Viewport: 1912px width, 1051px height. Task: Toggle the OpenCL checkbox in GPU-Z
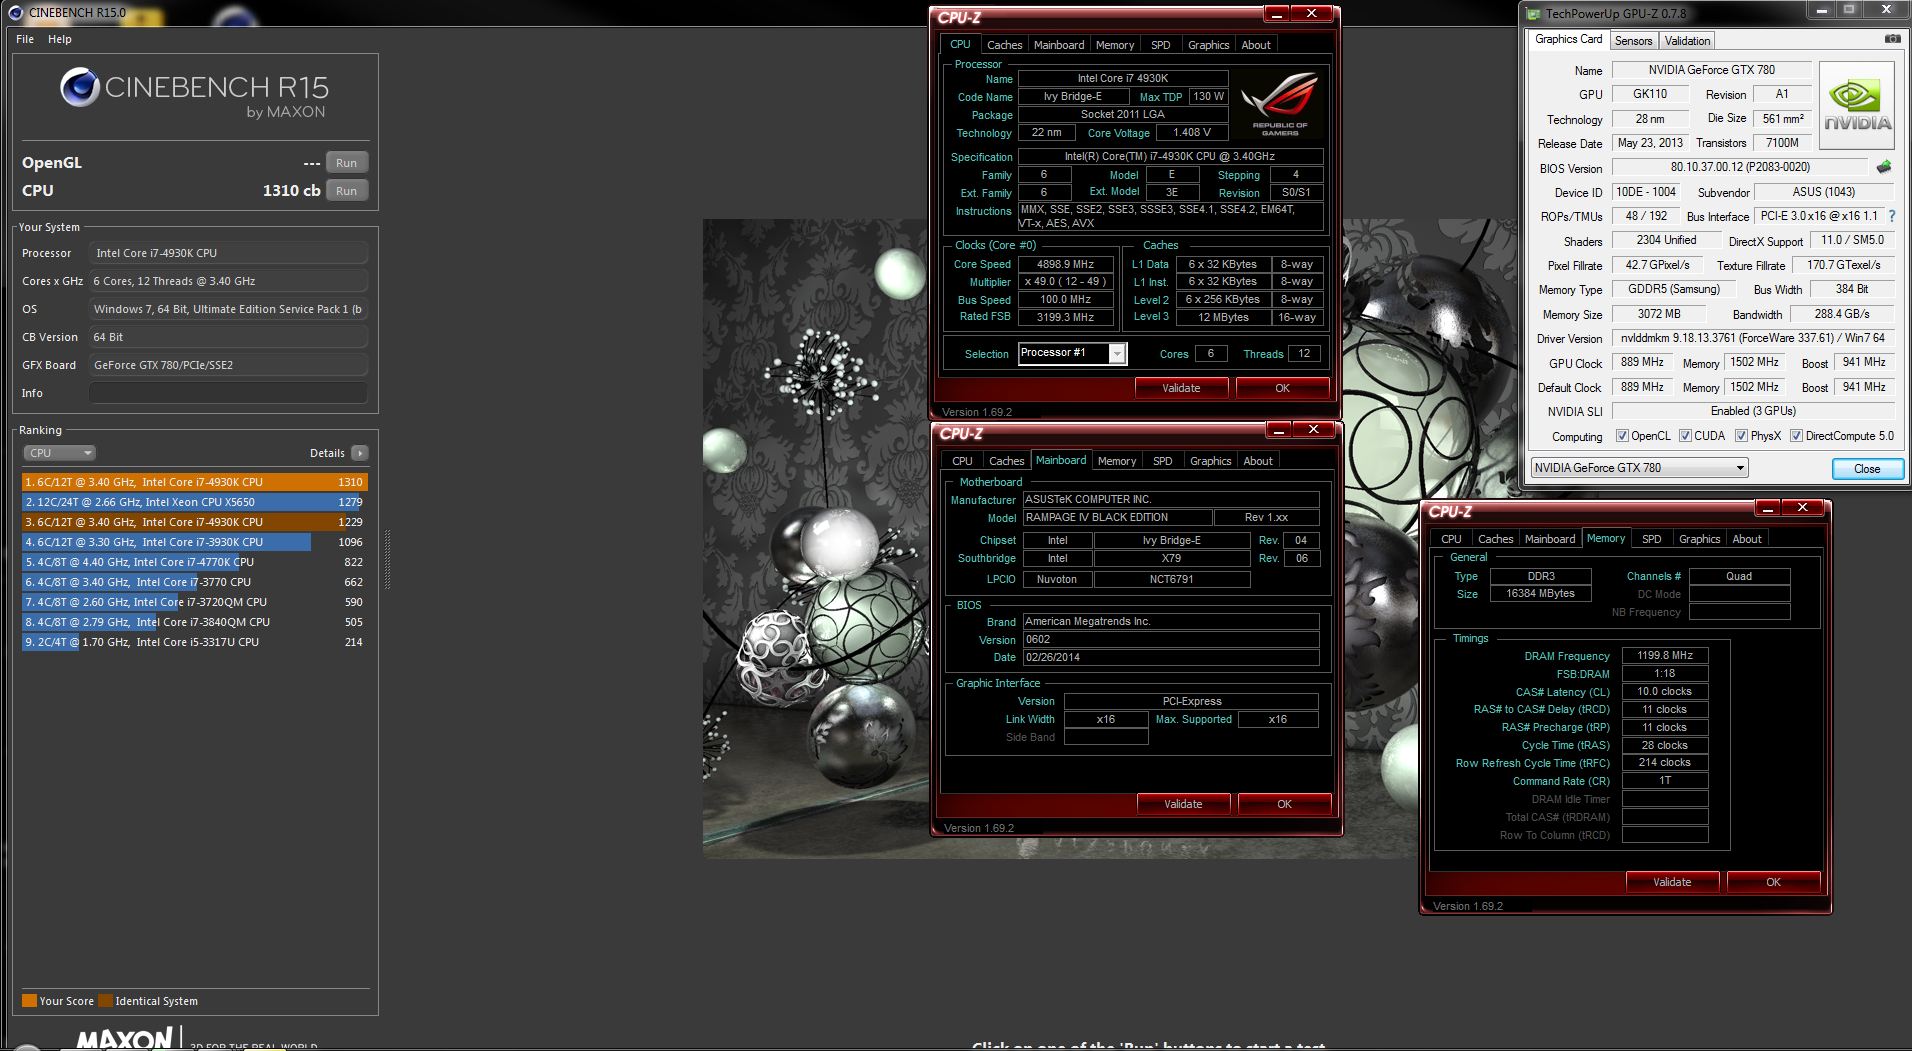(x=1623, y=436)
